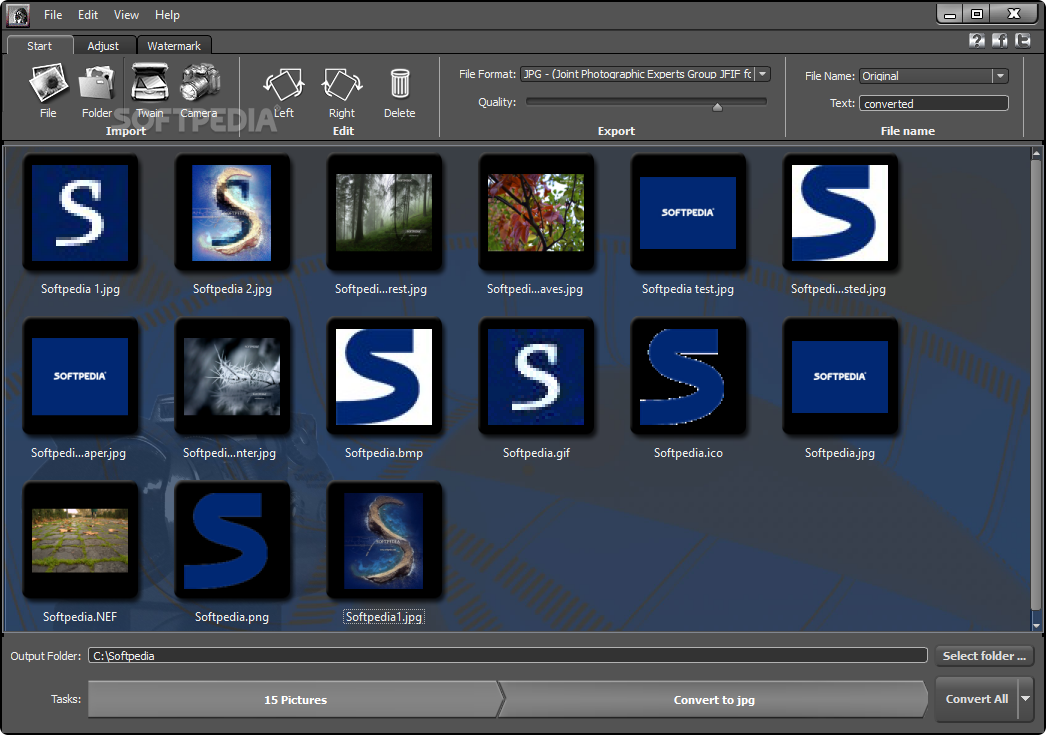Select the Softpedia.NEF thumbnail

click(x=80, y=539)
